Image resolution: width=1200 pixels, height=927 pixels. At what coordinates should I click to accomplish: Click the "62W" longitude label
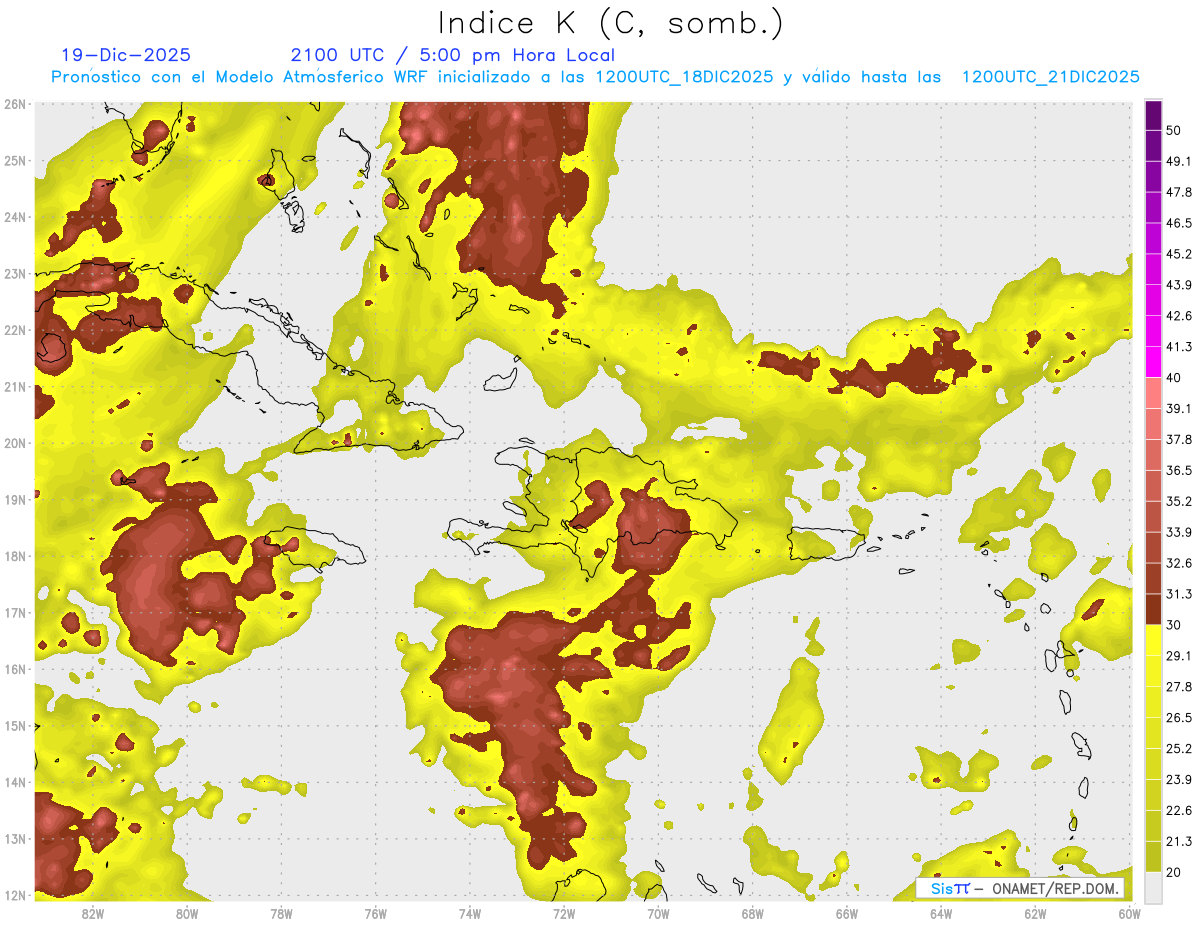click(x=1035, y=914)
